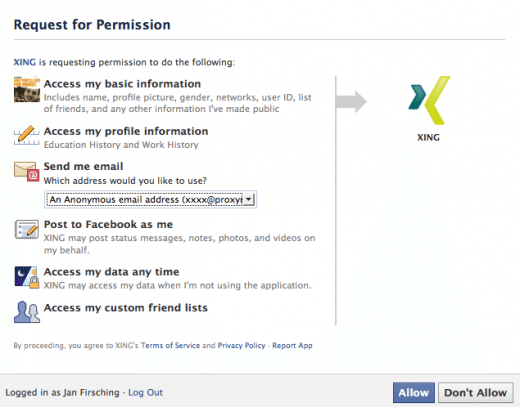Click the Post to Facebook as me heading
520x407 pixels.
pos(108,224)
